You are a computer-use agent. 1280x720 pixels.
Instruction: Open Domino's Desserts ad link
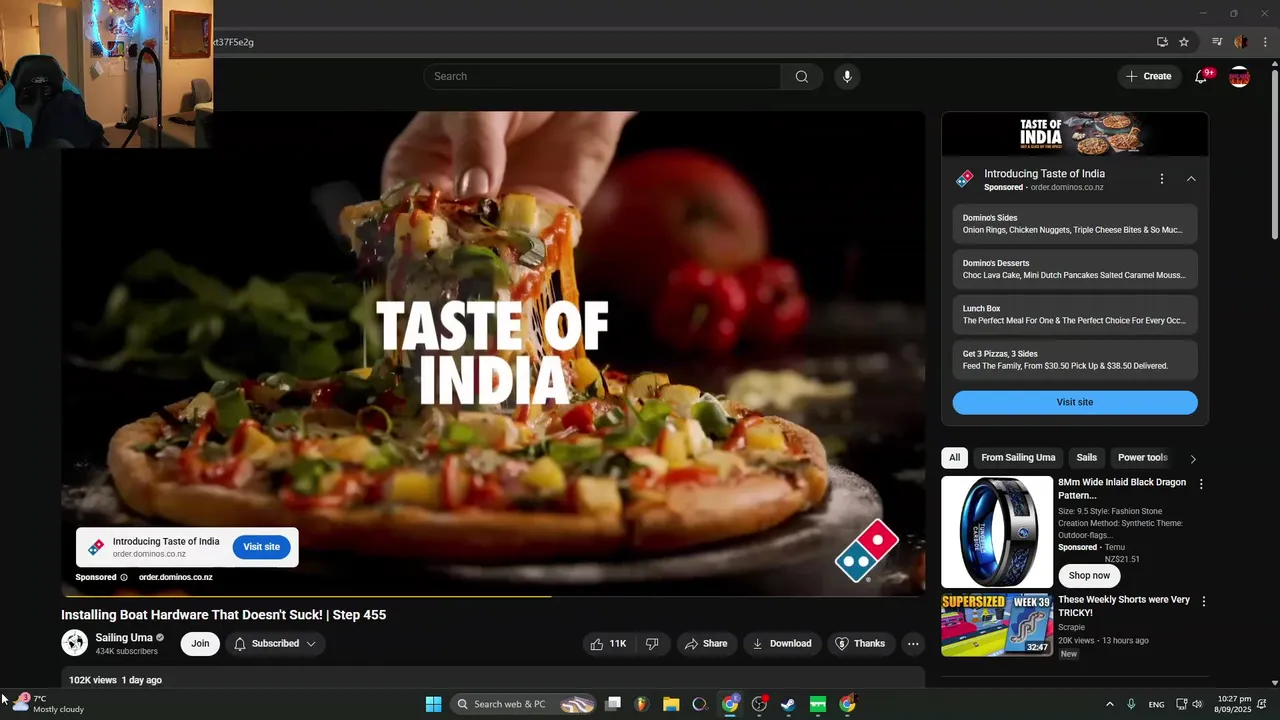click(1075, 269)
